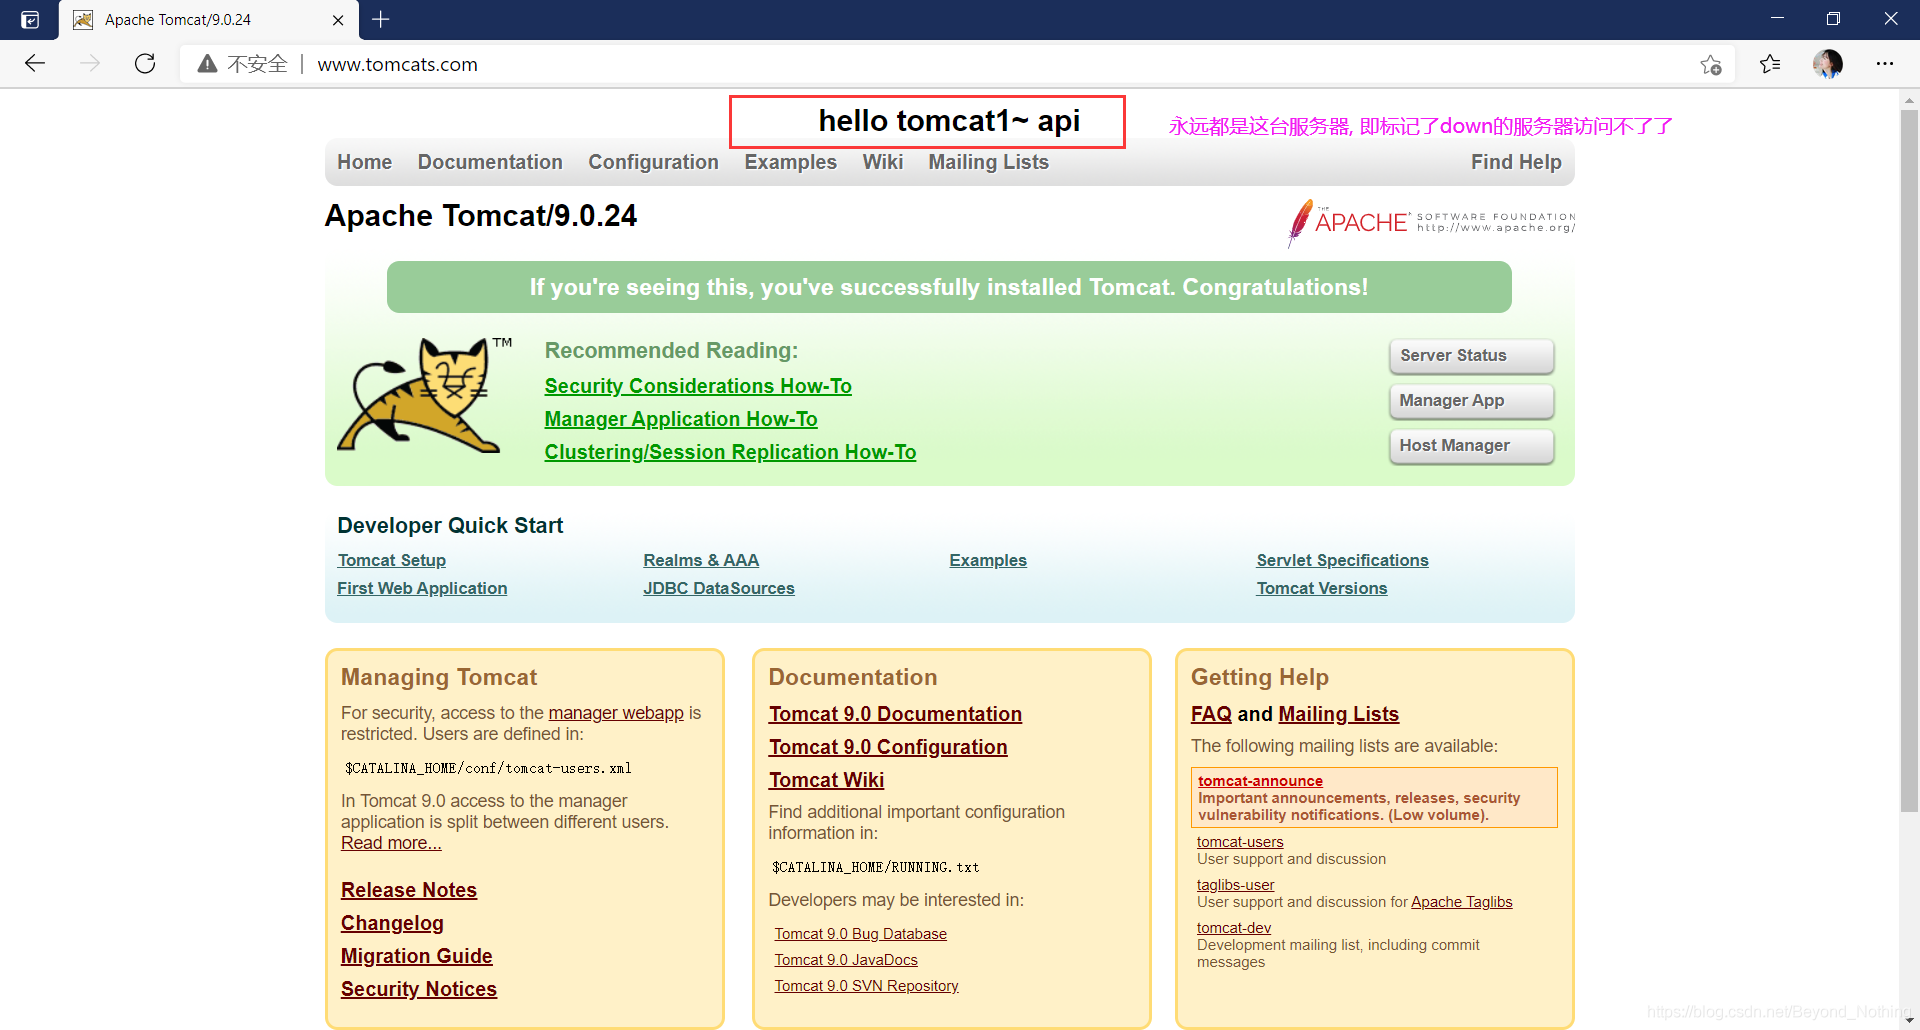
Task: Open Tomcat 9.0 Documentation link
Action: (x=895, y=714)
